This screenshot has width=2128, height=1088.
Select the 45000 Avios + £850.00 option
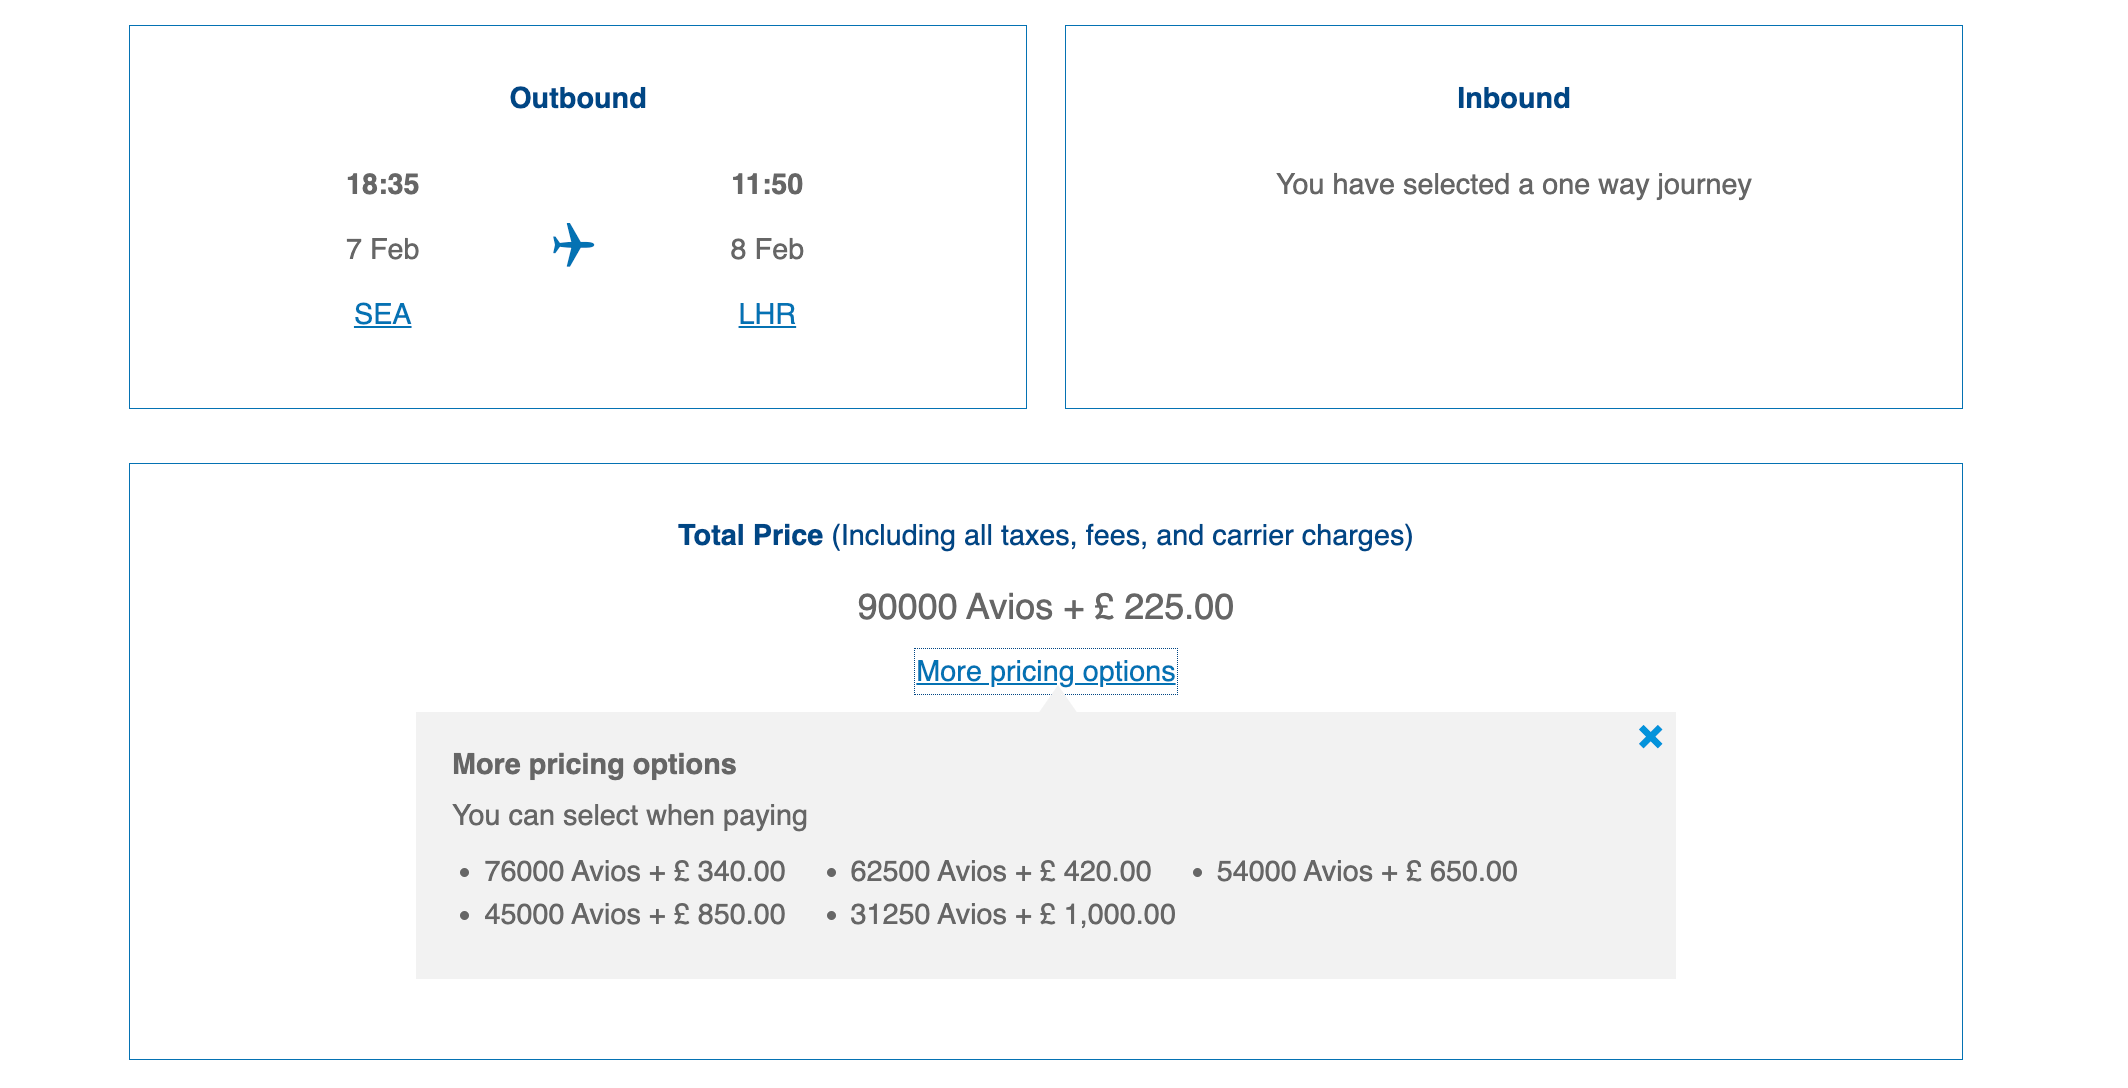click(x=634, y=914)
